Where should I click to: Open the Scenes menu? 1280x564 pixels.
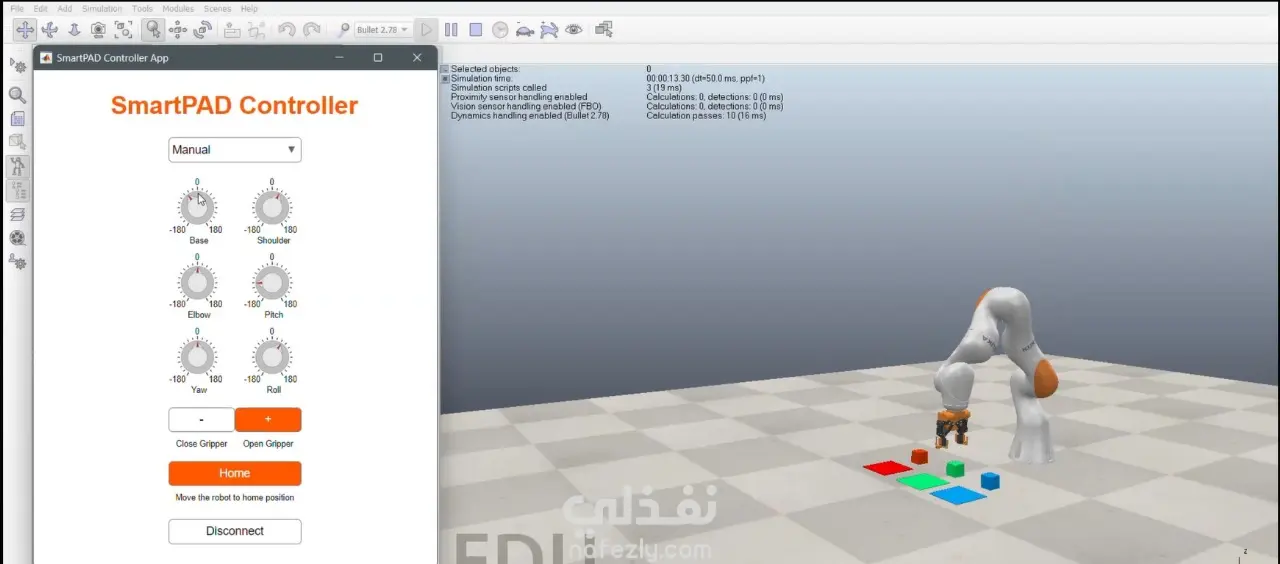(x=217, y=8)
